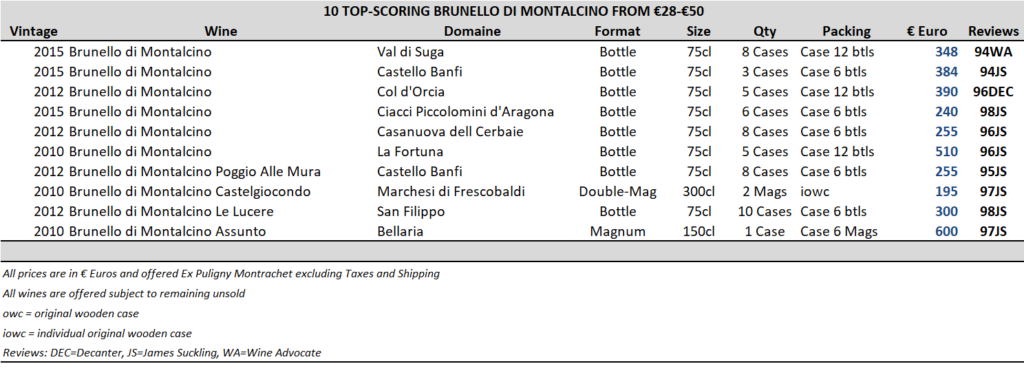This screenshot has width=1024, height=375.
Task: Click the San Filippo domaine cell
Action: coord(411,212)
